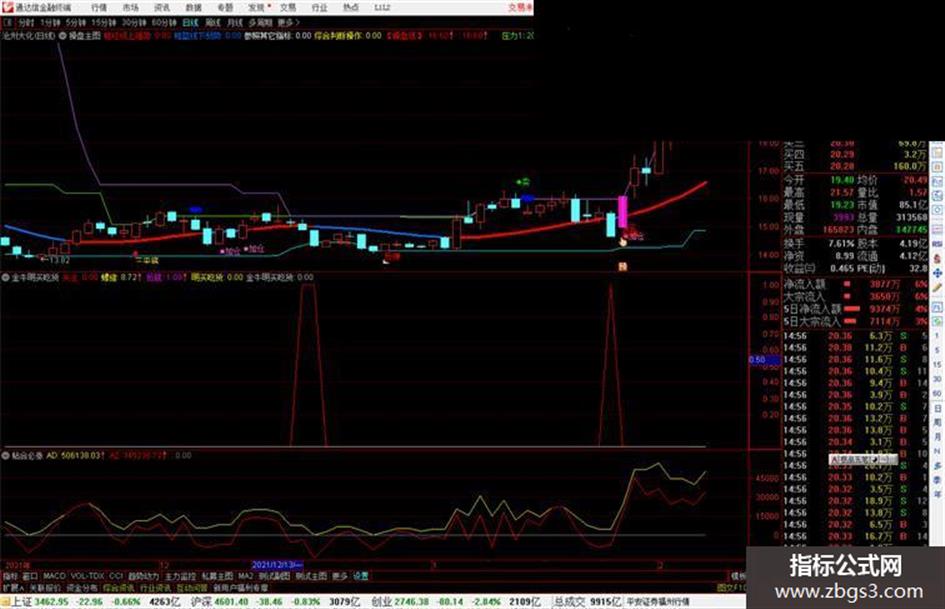The width and height of the screenshot is (945, 609).
Task: Toggle the 操盘主图 indicator settings circle
Action: (x=63, y=36)
